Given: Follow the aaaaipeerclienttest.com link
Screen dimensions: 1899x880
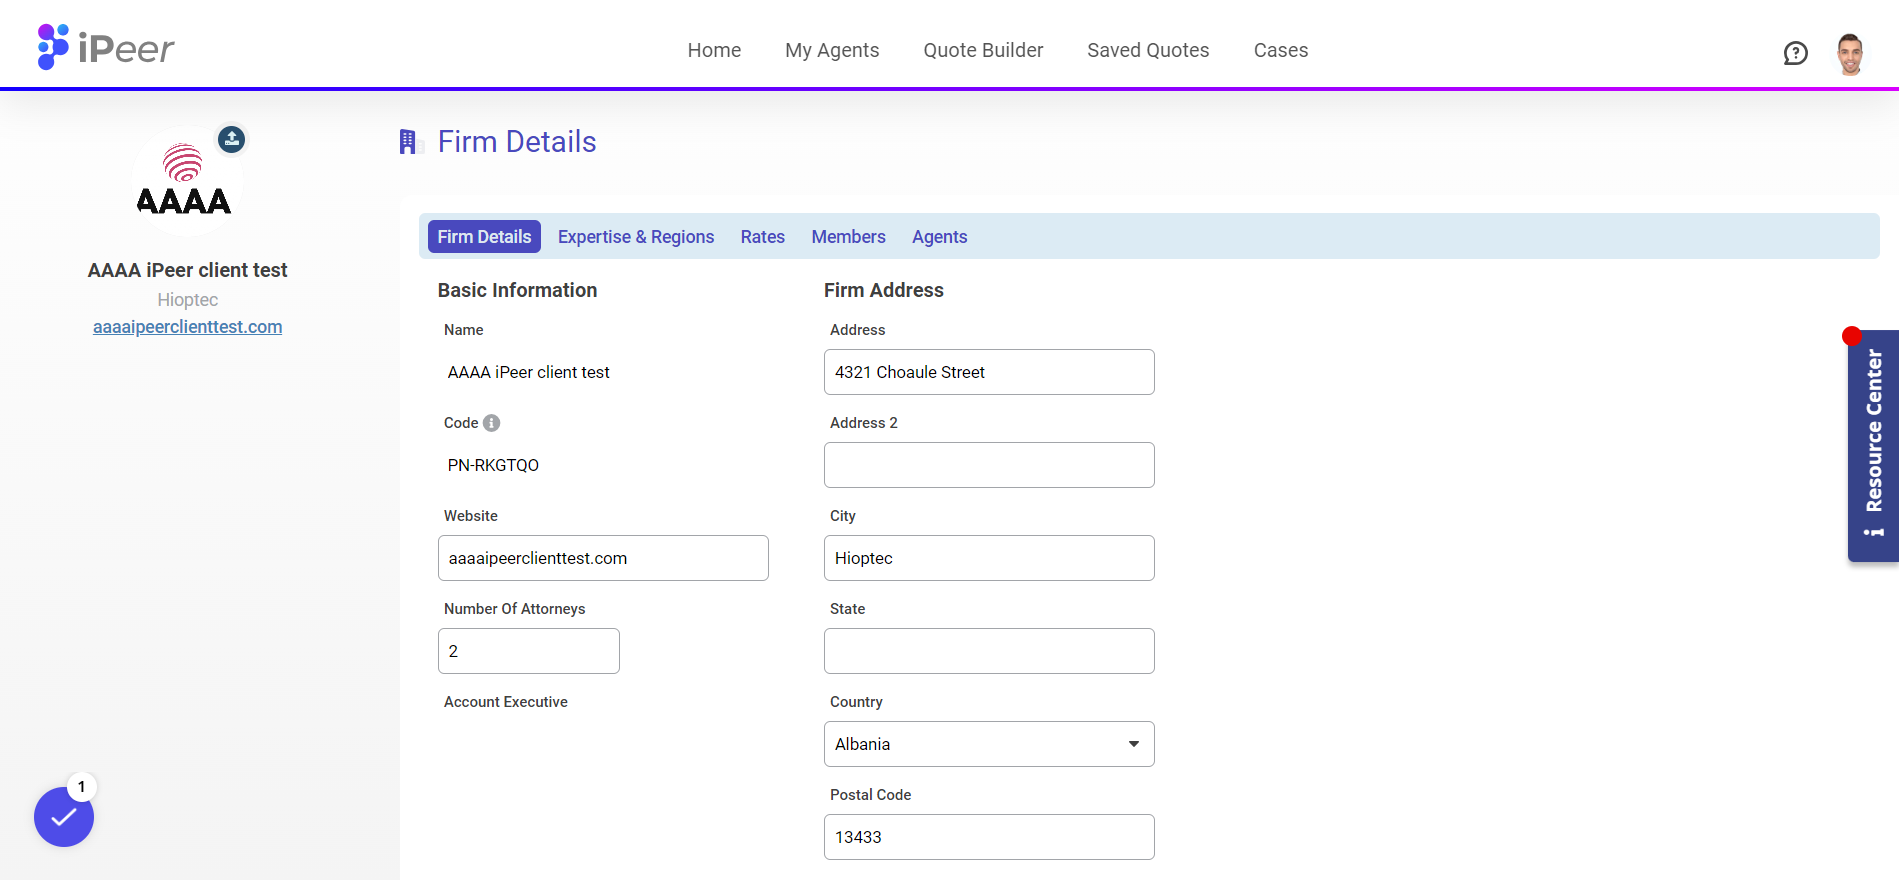Looking at the screenshot, I should tap(187, 327).
